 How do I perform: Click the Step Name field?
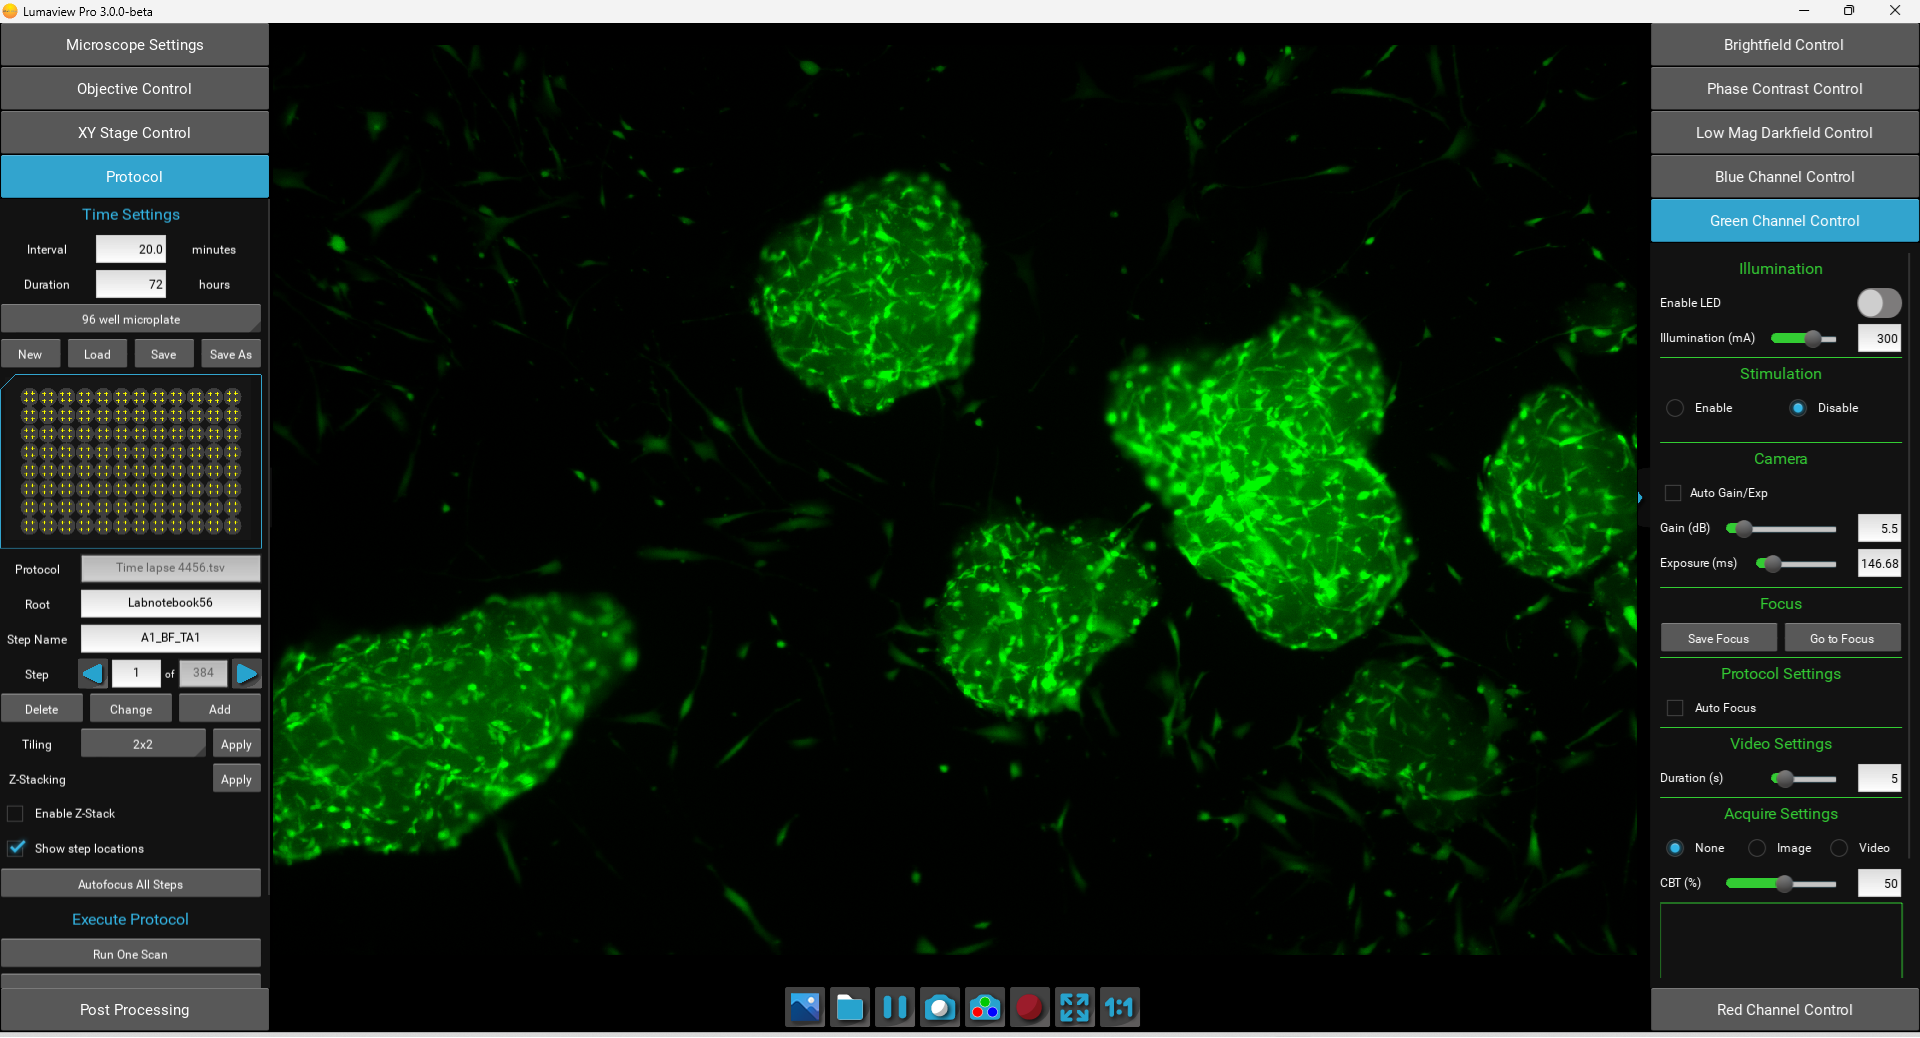click(171, 638)
